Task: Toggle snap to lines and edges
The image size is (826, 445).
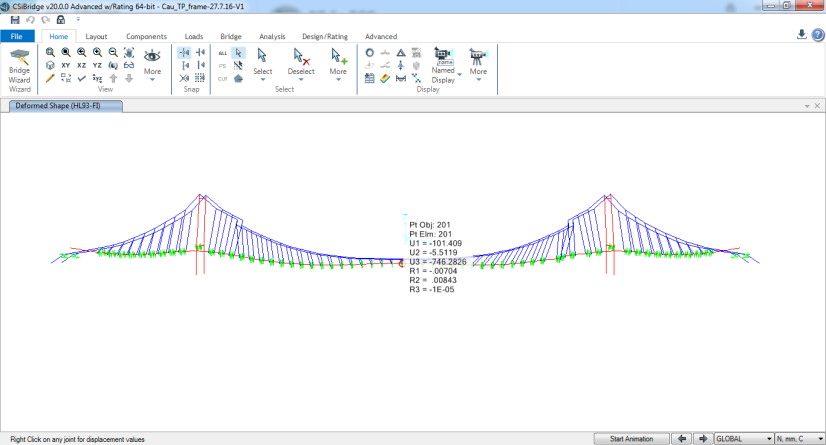Action: click(200, 65)
